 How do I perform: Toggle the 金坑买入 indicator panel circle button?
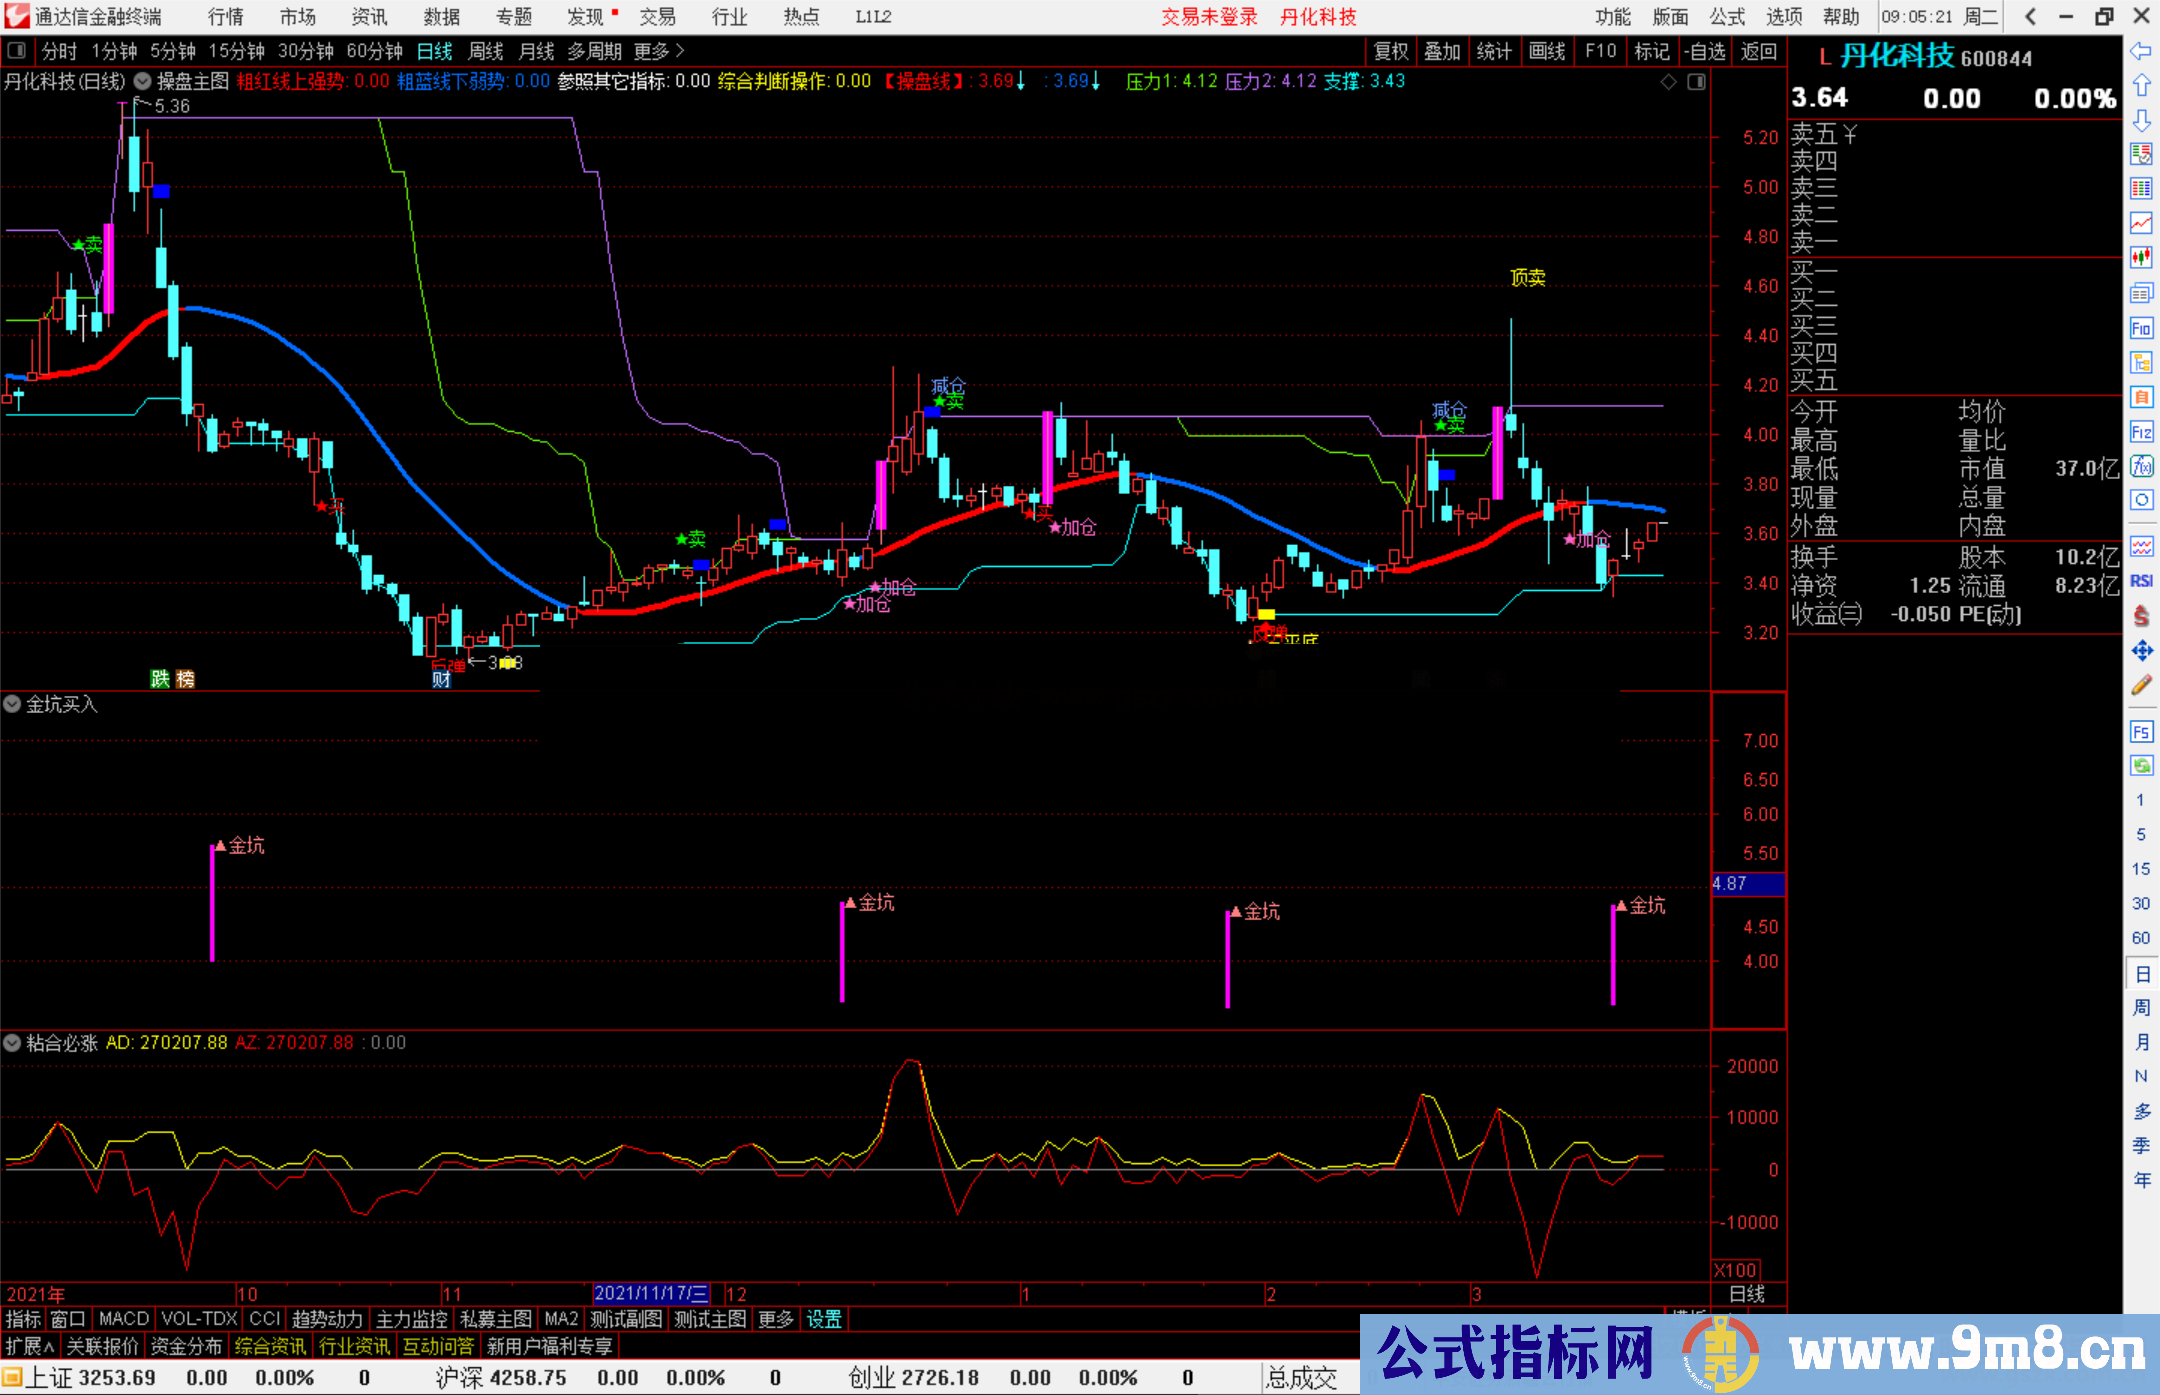point(13,704)
